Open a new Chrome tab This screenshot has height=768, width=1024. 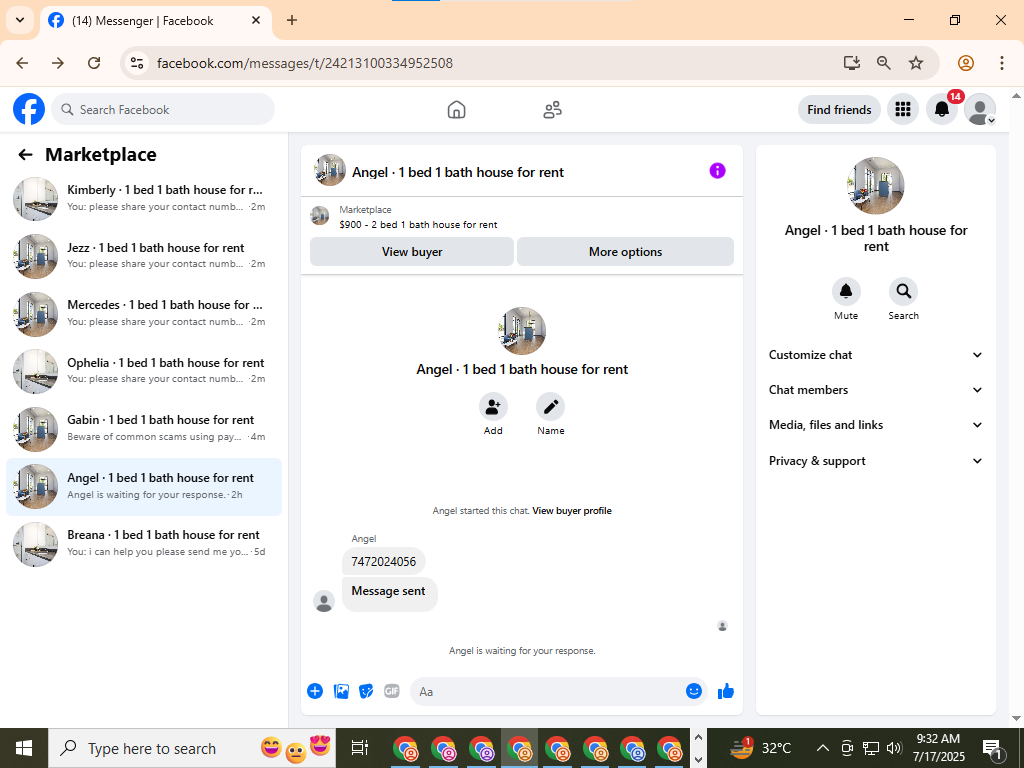point(292,20)
